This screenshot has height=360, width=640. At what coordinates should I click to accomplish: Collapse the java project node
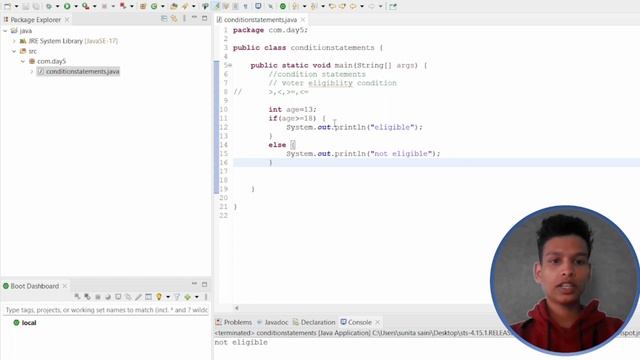[5, 31]
